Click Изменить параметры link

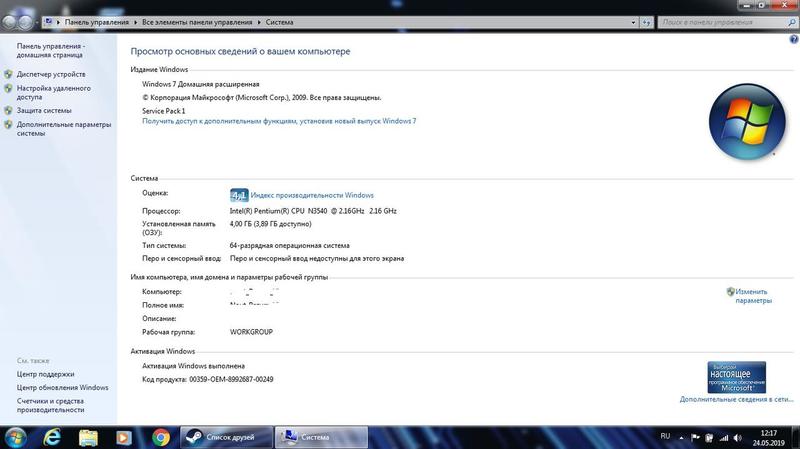pos(753,296)
